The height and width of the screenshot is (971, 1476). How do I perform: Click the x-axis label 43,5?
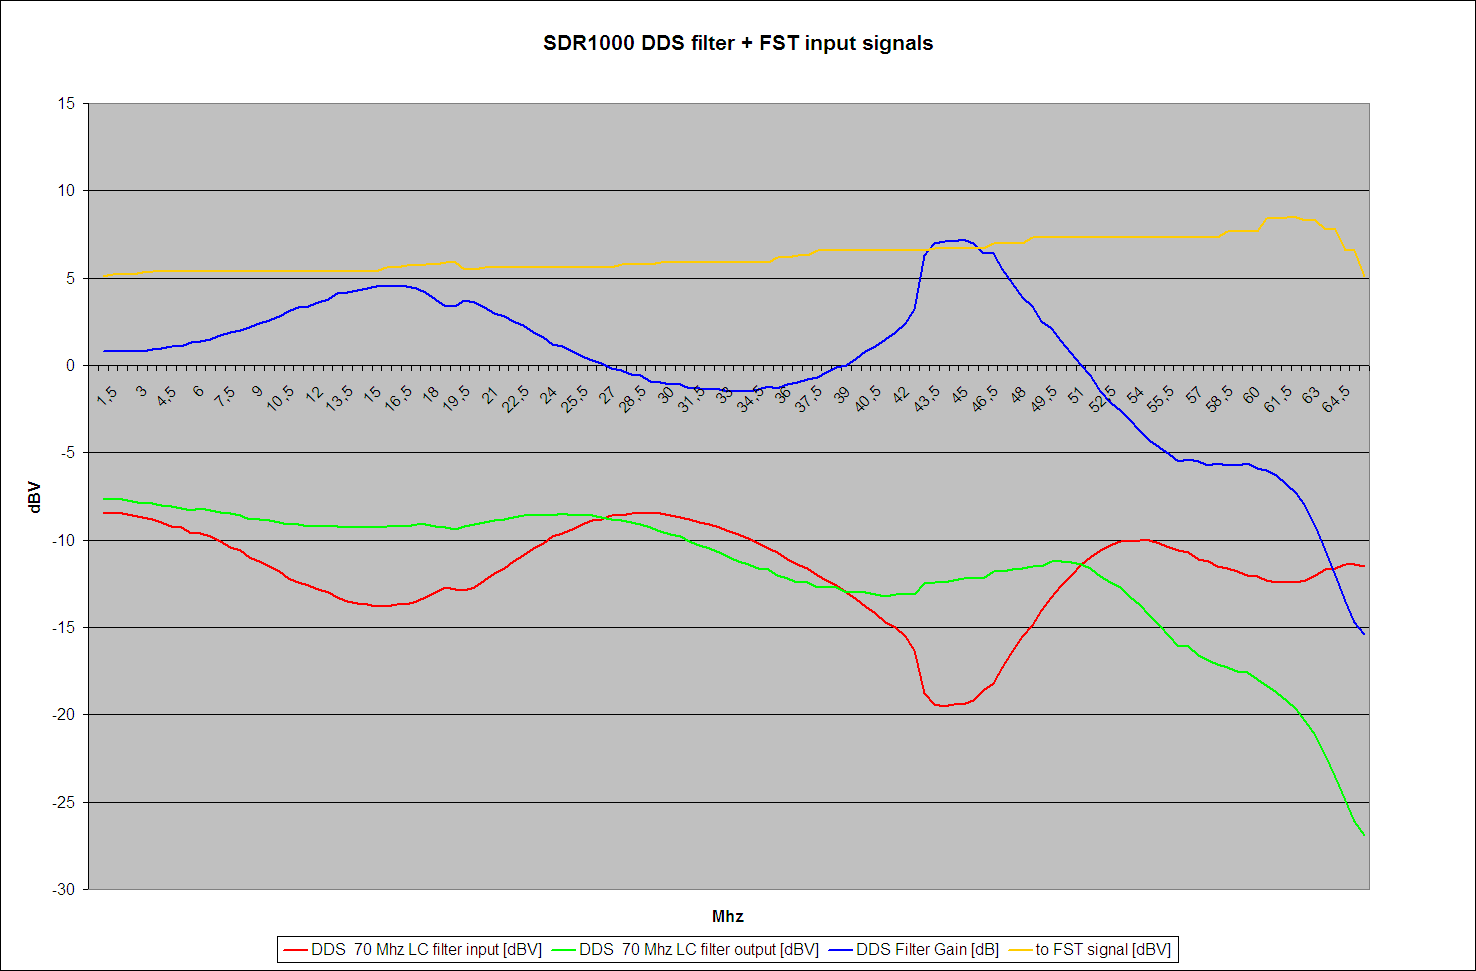coord(925,397)
